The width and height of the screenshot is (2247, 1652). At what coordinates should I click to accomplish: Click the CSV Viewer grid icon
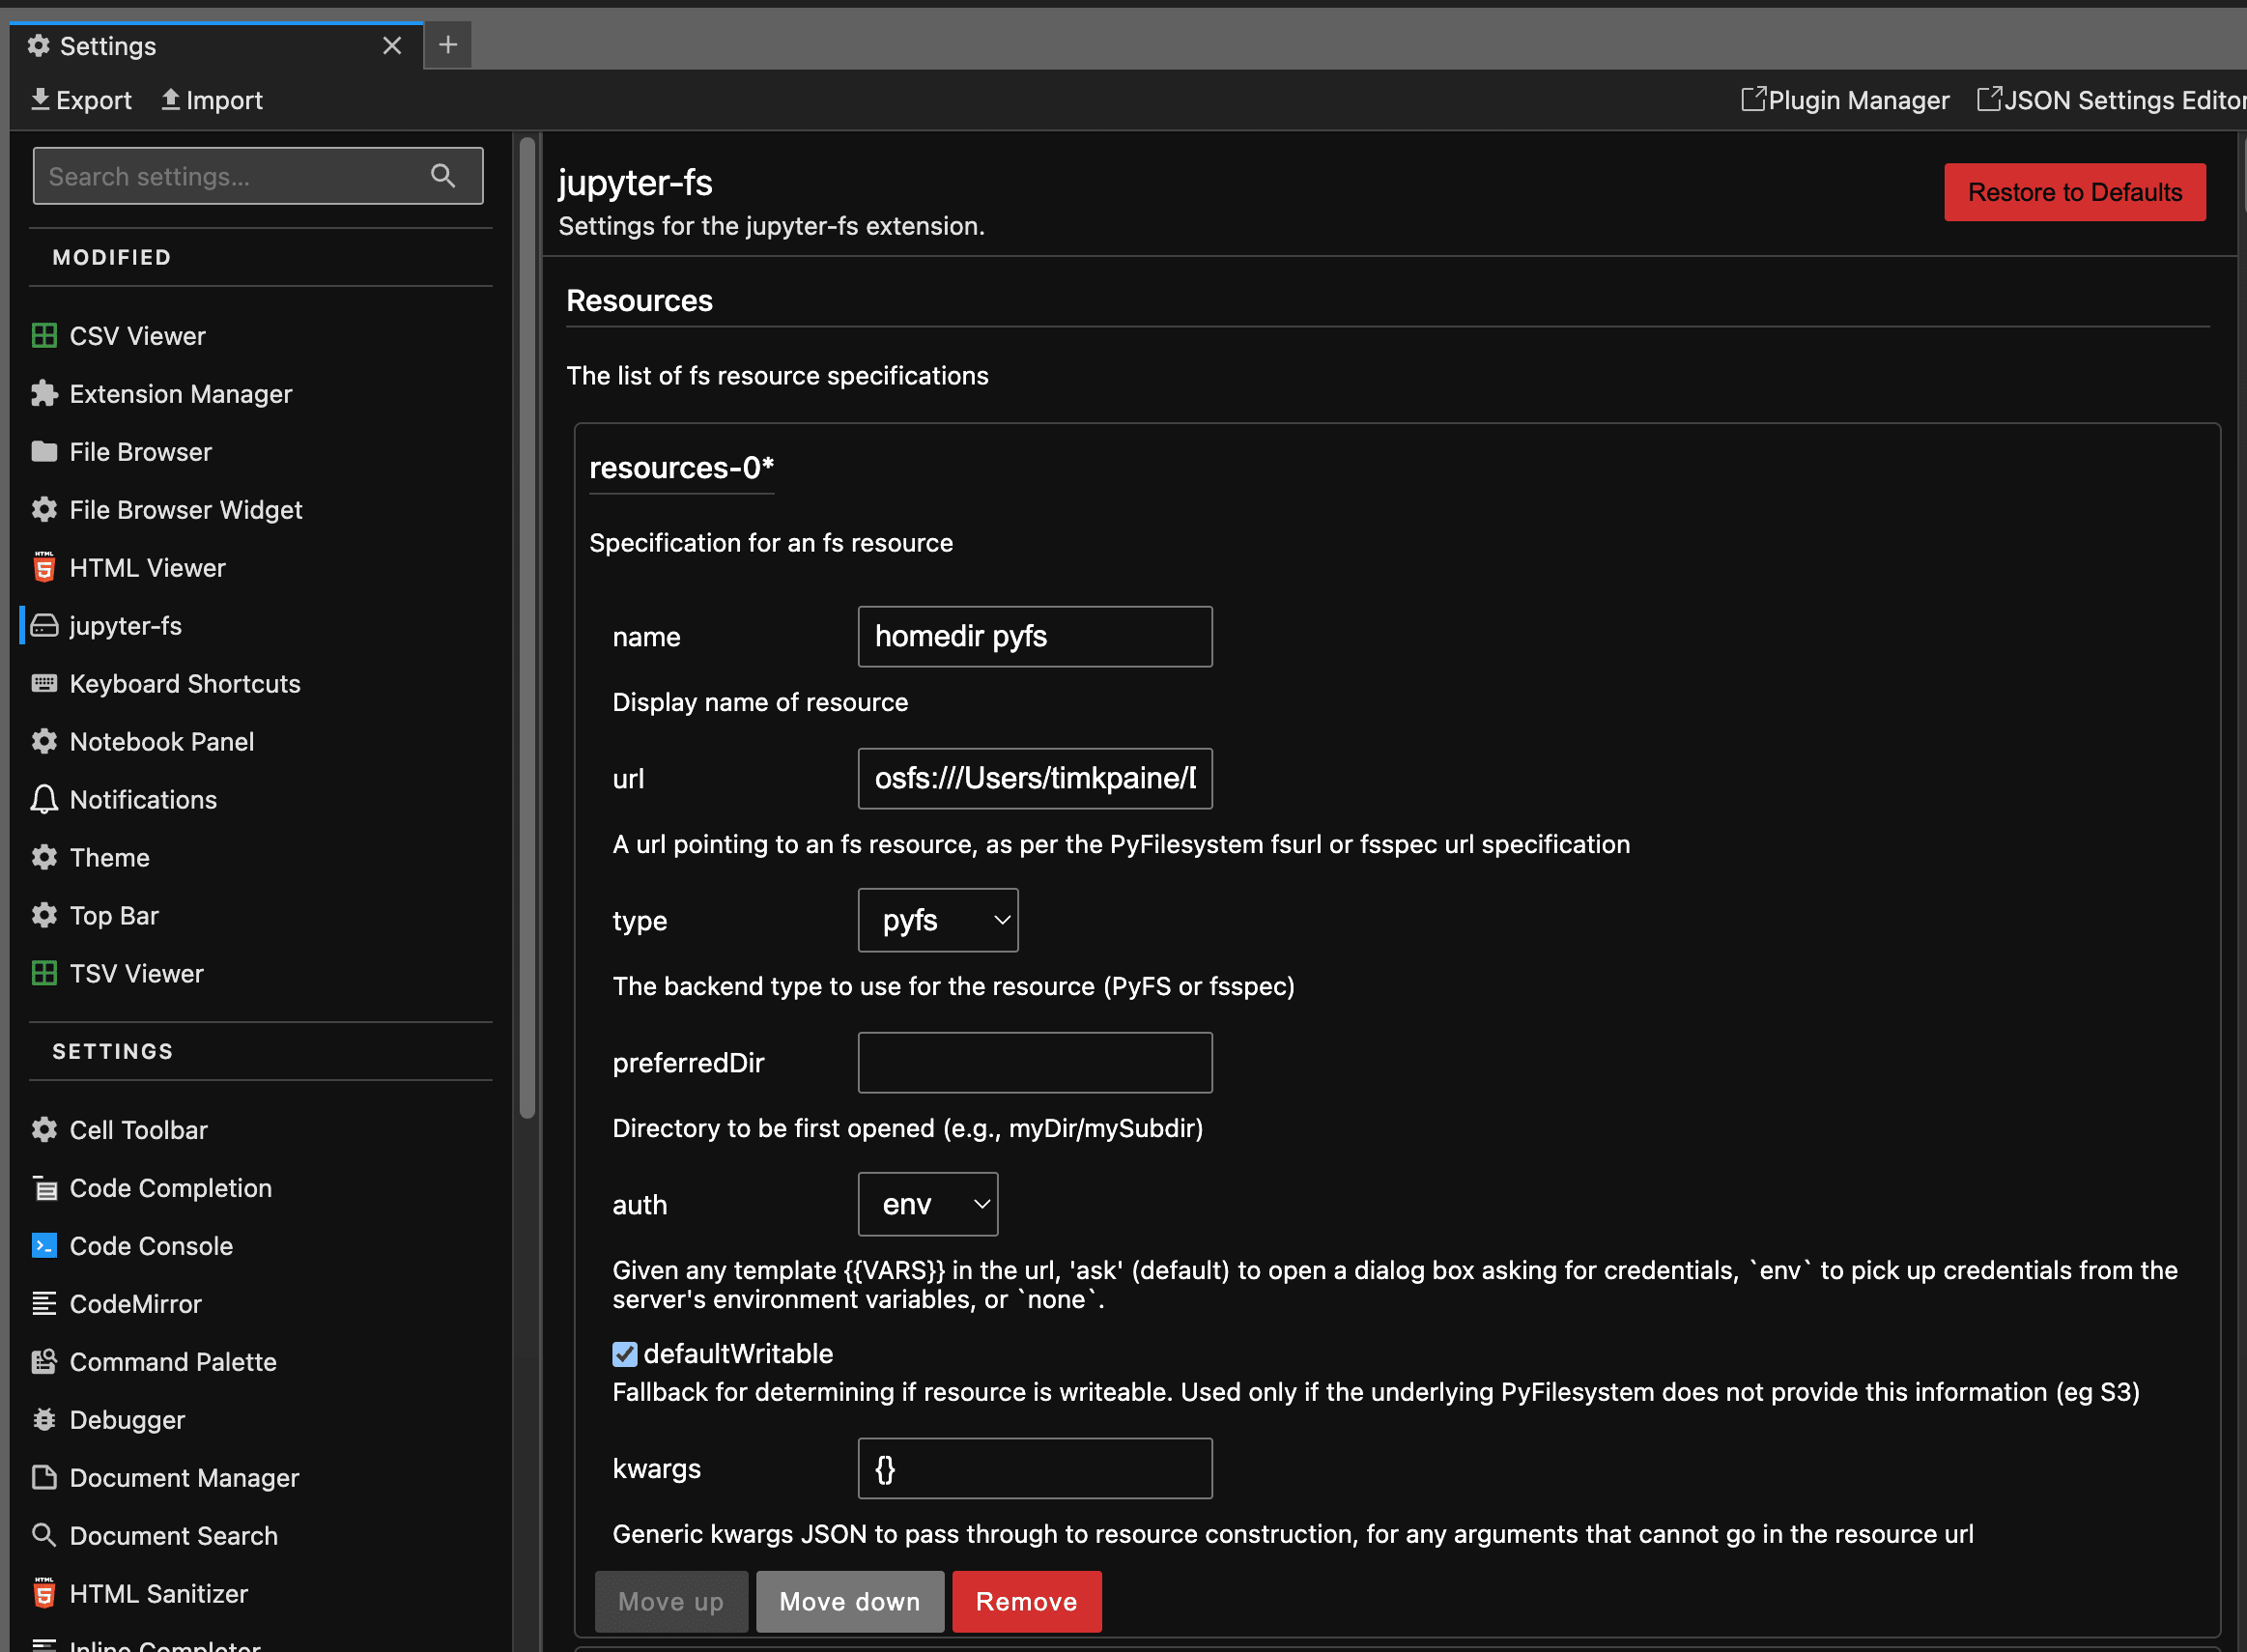coord(44,336)
